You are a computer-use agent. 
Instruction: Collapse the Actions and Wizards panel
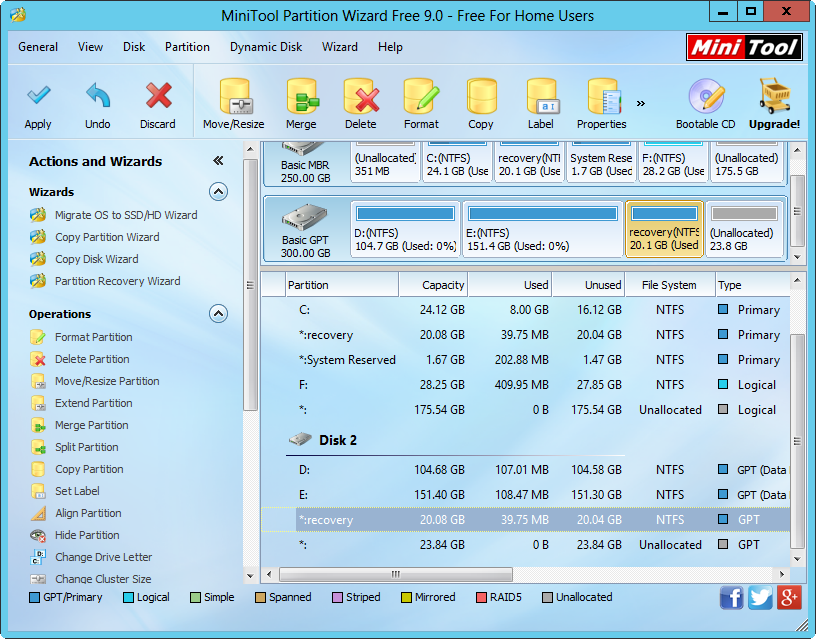(219, 161)
